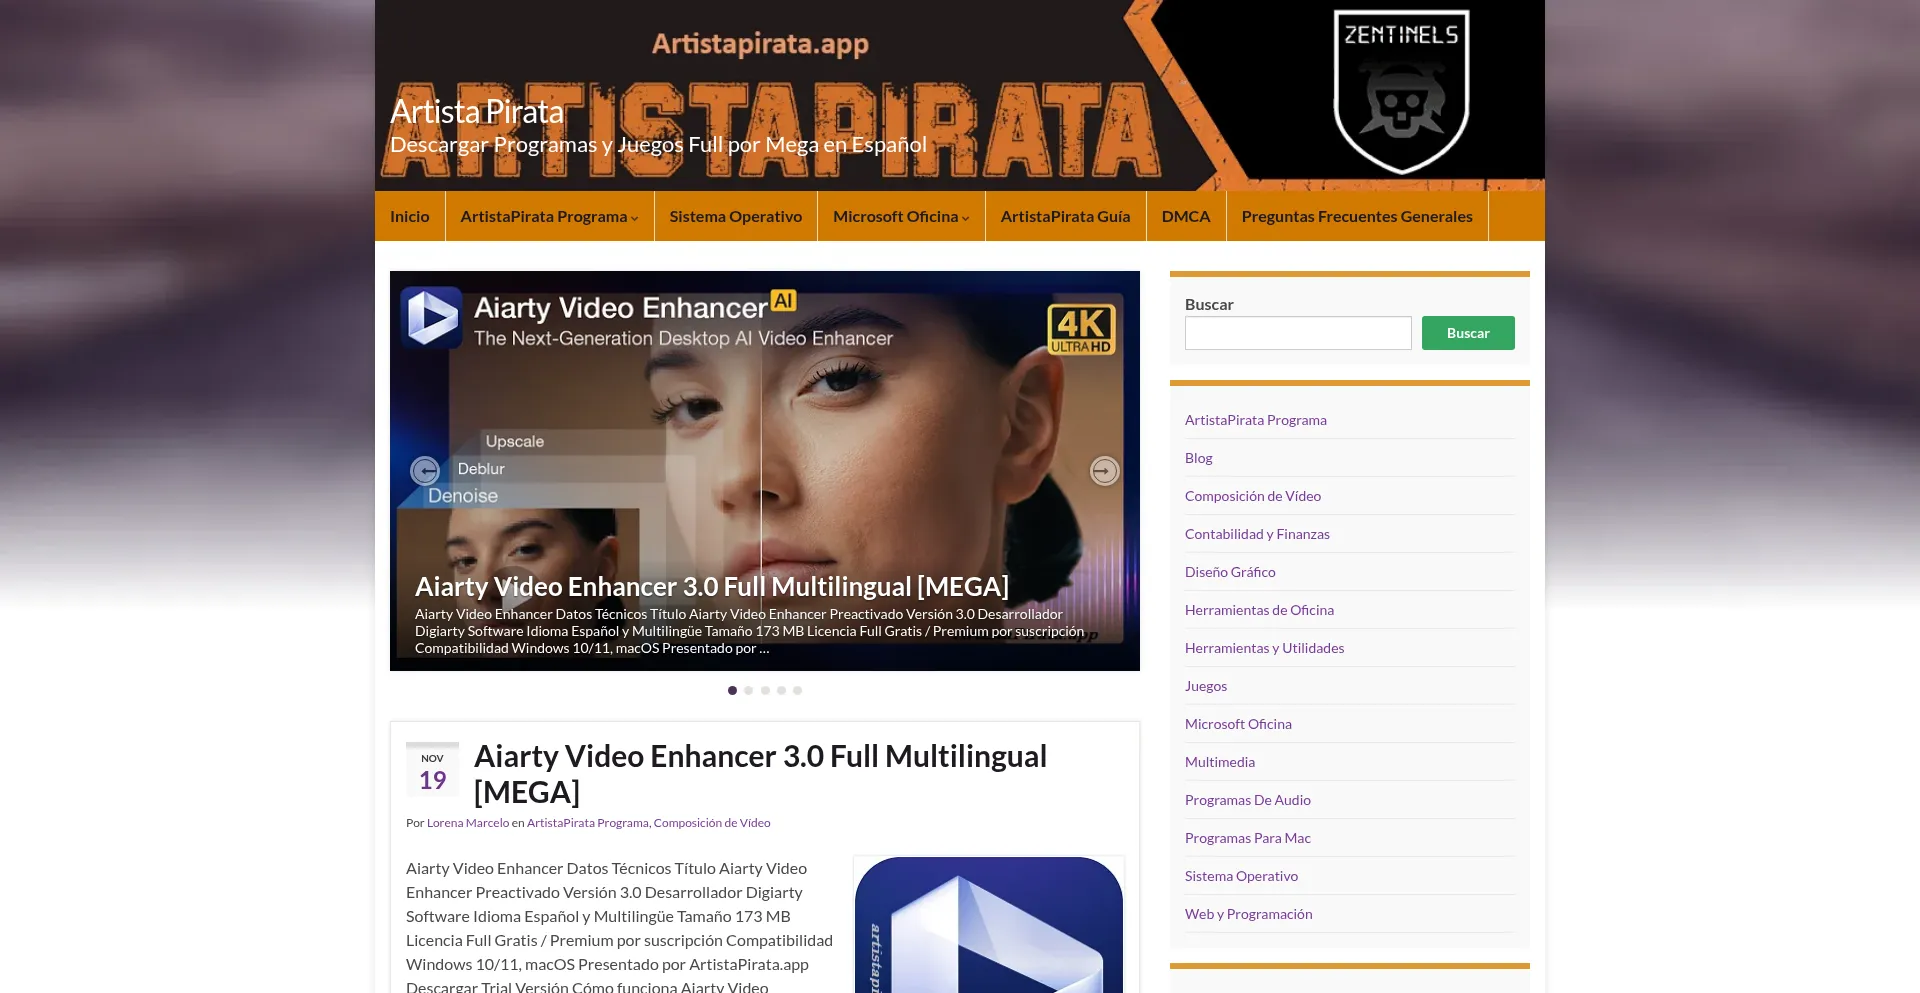Viewport: 1920px width, 993px height.
Task: Click the slider's next arrow icon
Action: [1104, 470]
